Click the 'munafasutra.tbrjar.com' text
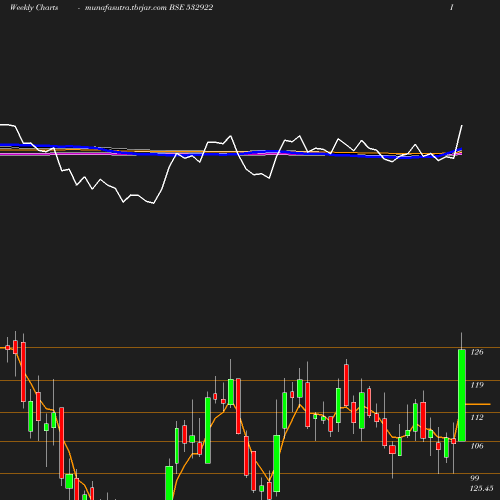The width and height of the screenshot is (500, 500). pyautogui.click(x=126, y=8)
